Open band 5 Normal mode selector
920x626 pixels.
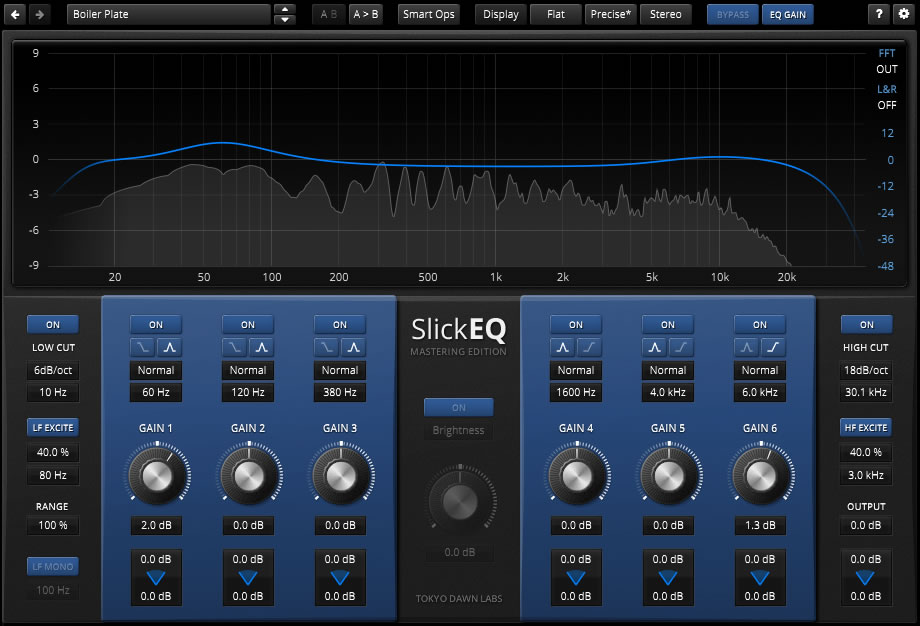tap(668, 370)
